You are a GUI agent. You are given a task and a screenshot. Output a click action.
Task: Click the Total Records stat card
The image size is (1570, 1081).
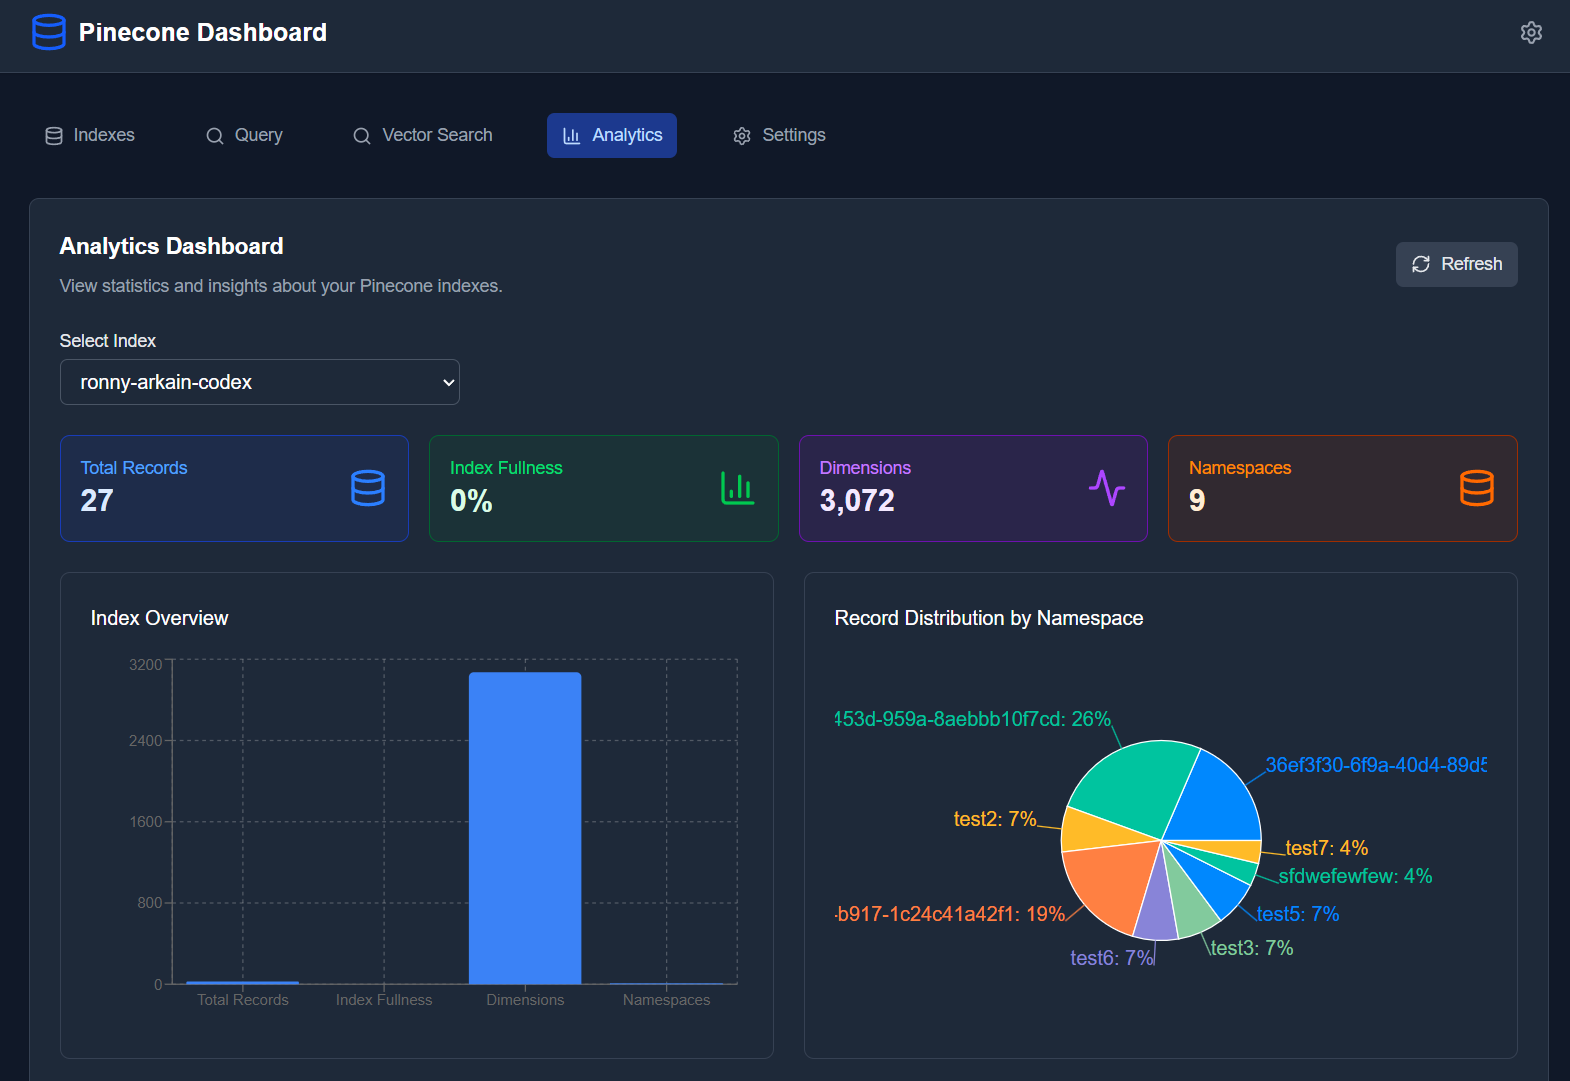(234, 488)
